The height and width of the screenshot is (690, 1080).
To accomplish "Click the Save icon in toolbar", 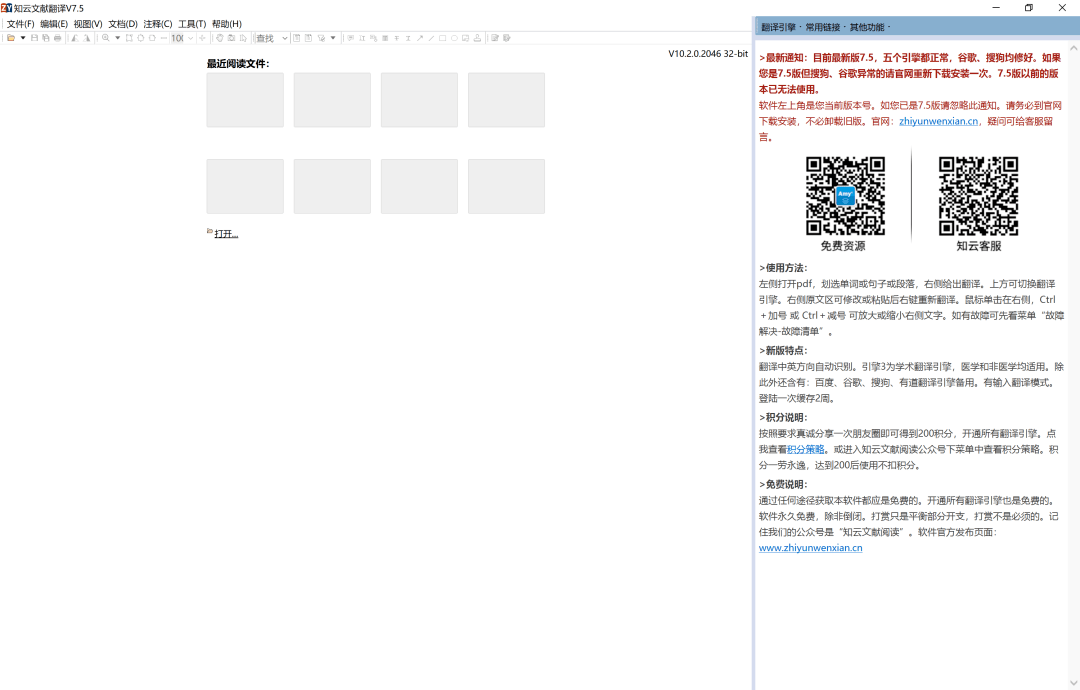I will (34, 38).
